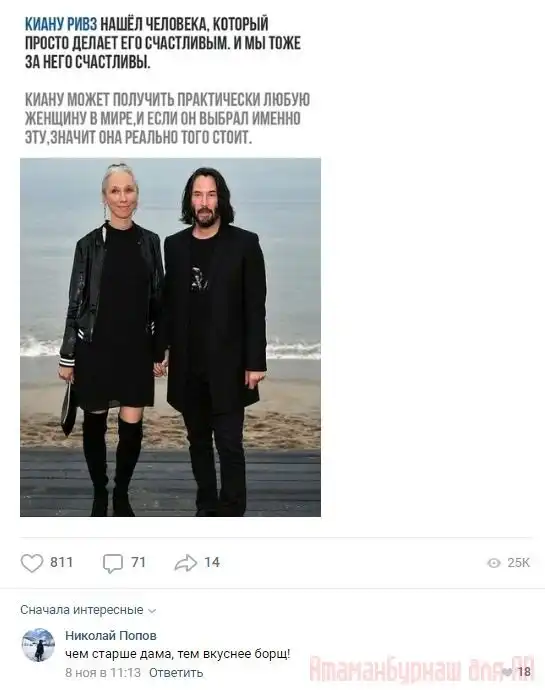Open the comment timestamp 8 ноя в 11:13
Viewport: 545px width, 690px height.
tap(103, 672)
